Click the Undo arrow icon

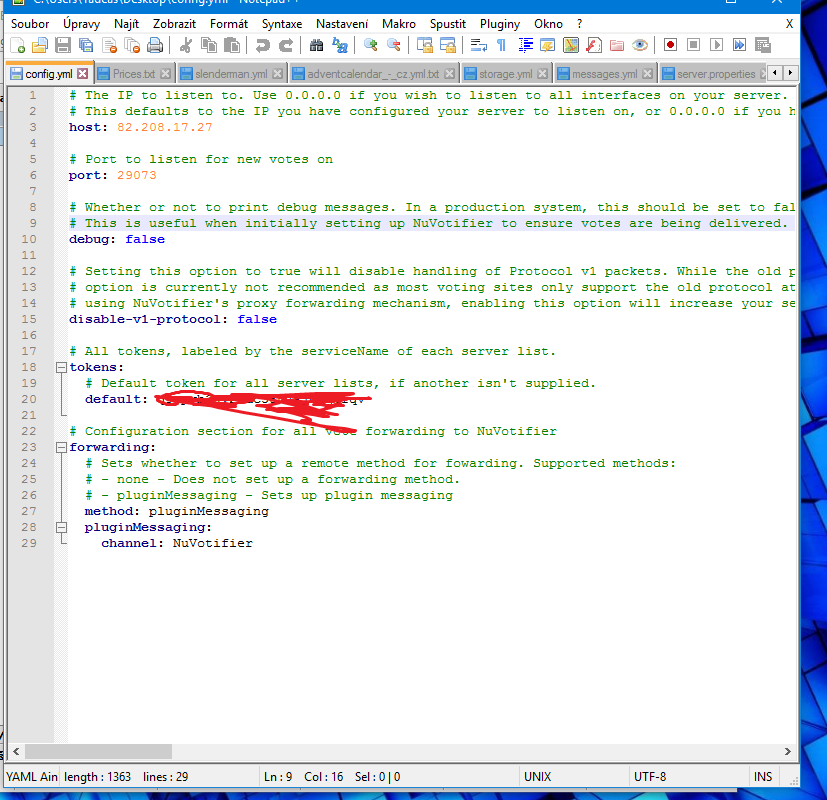pyautogui.click(x=263, y=45)
